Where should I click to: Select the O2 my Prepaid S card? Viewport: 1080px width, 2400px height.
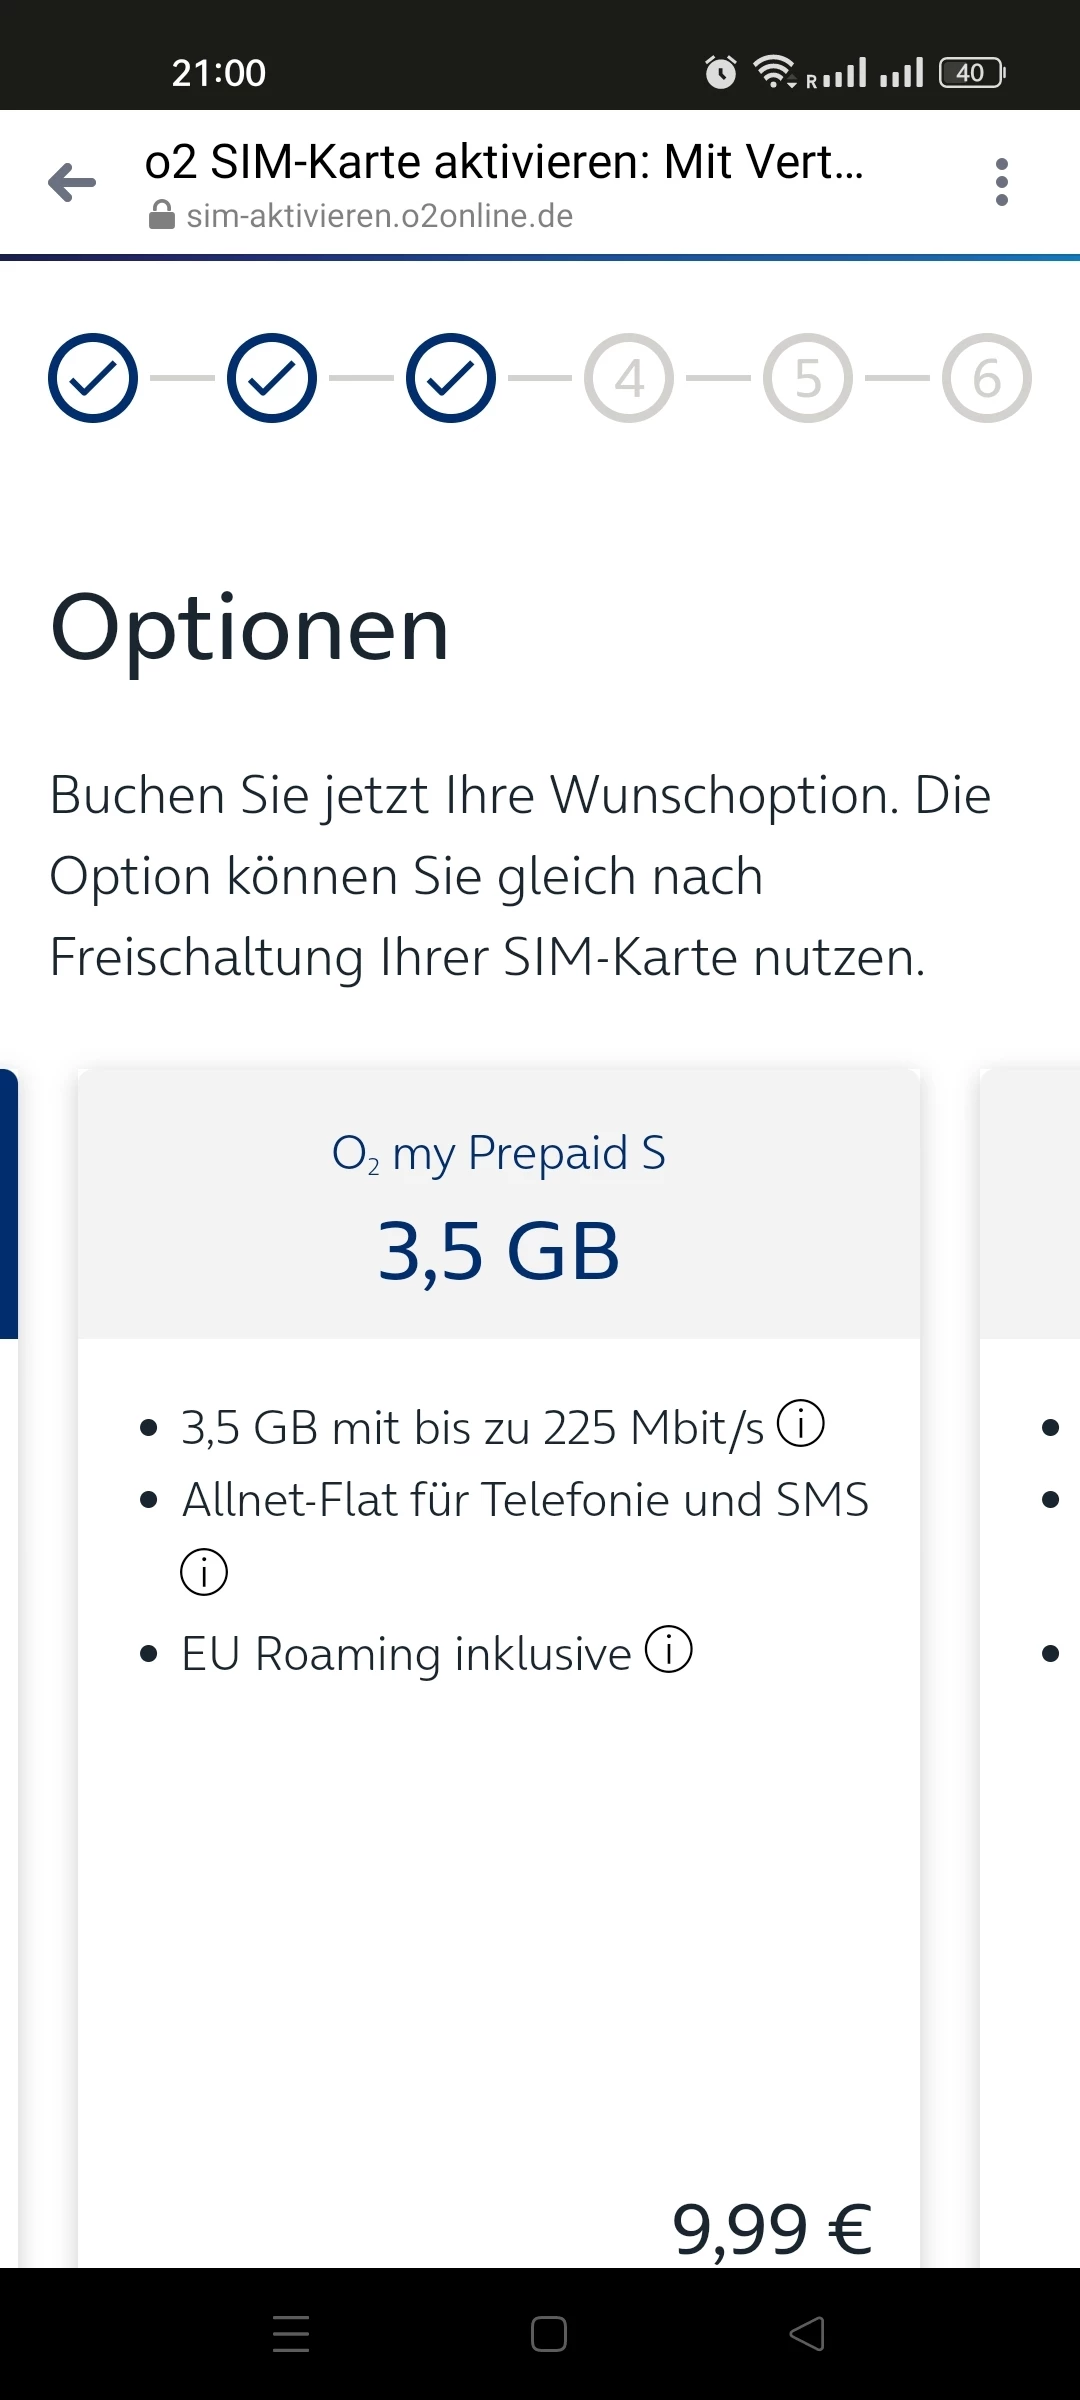coord(498,1205)
